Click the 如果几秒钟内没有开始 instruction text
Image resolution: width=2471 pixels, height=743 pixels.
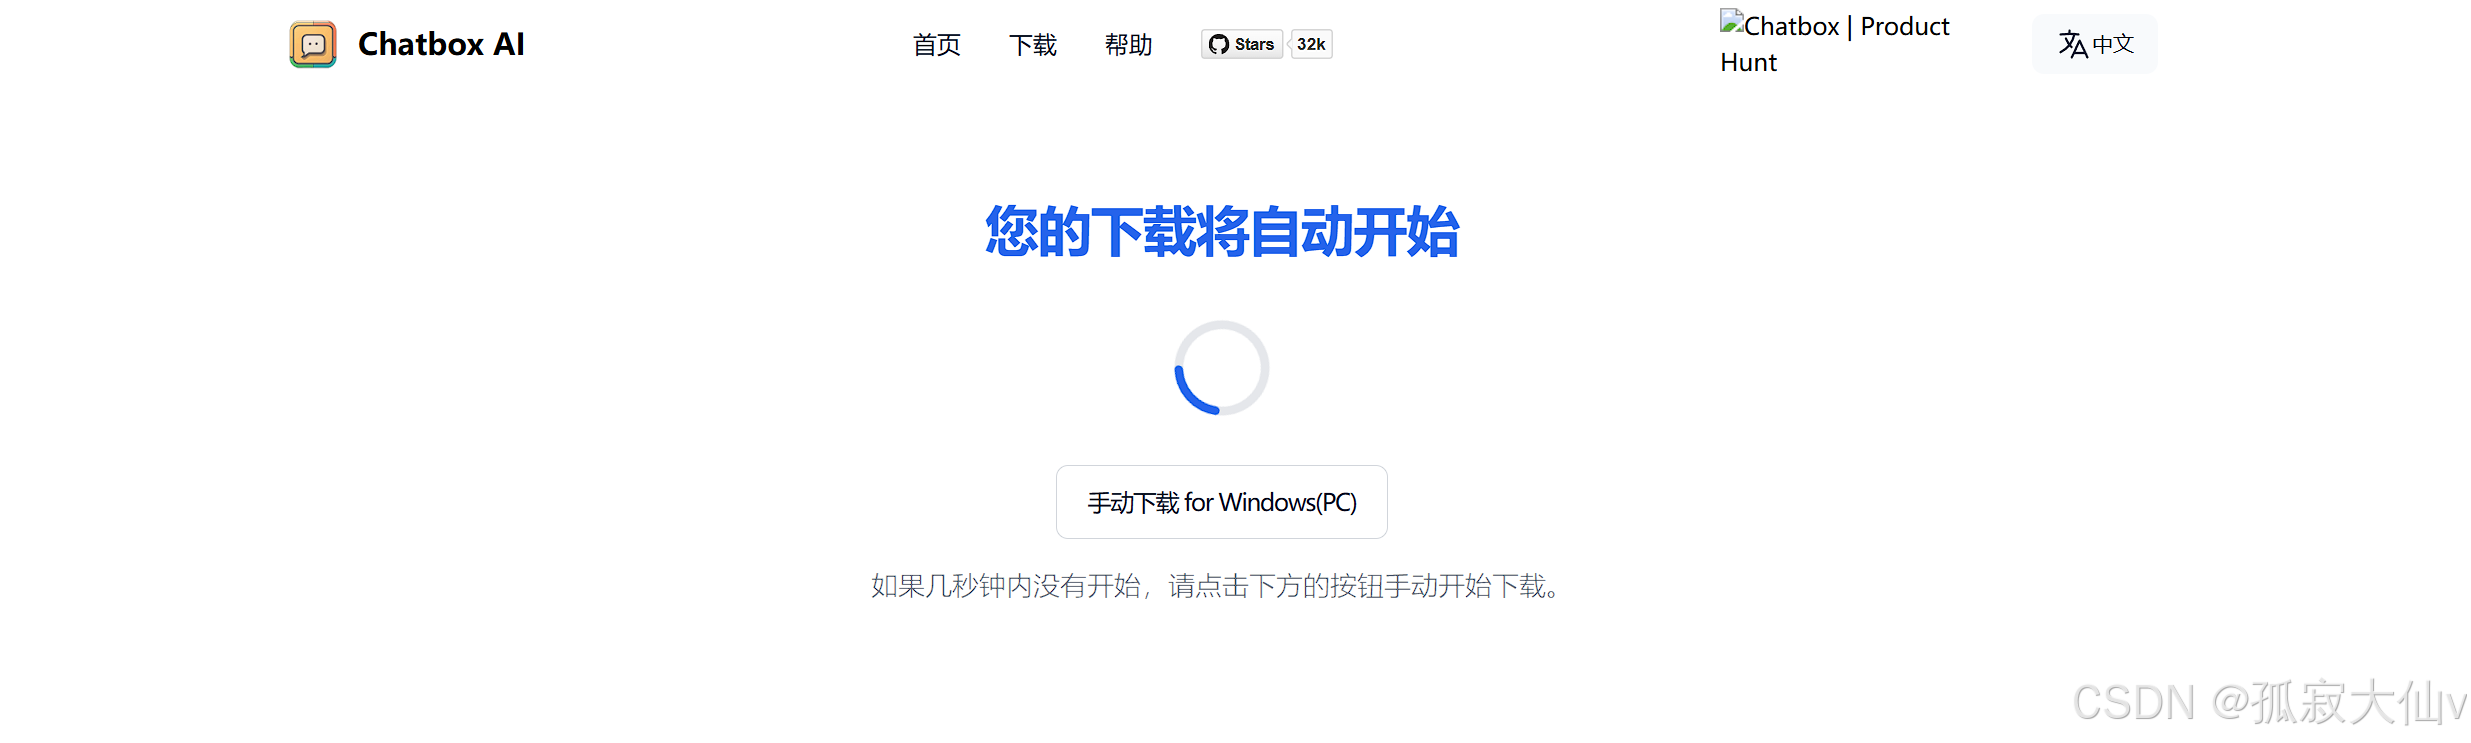pos(1005,586)
